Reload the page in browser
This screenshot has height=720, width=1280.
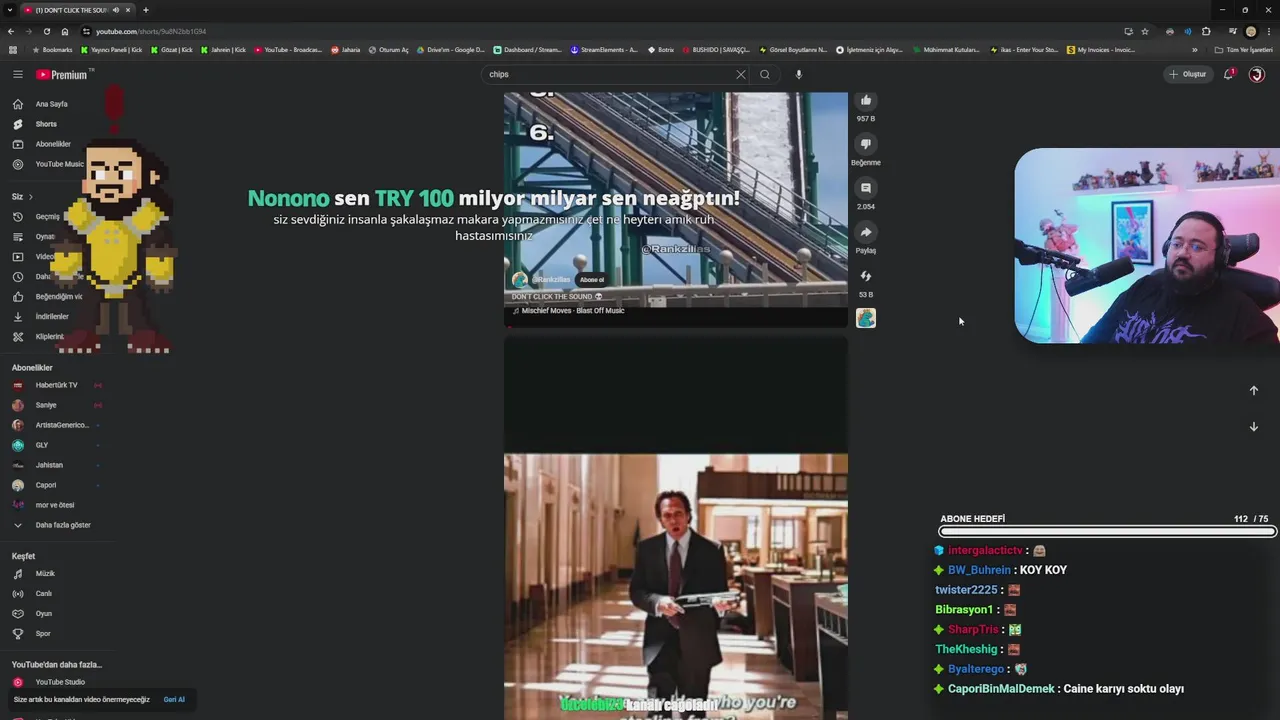47,31
